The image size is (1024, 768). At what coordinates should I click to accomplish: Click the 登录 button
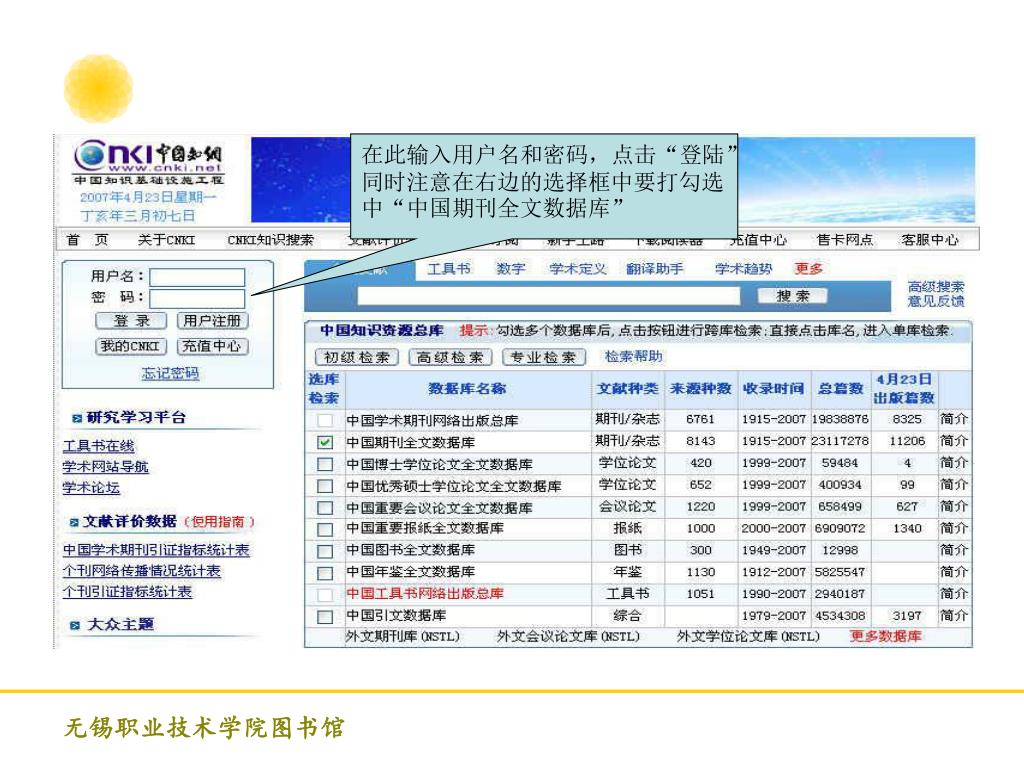tap(132, 321)
